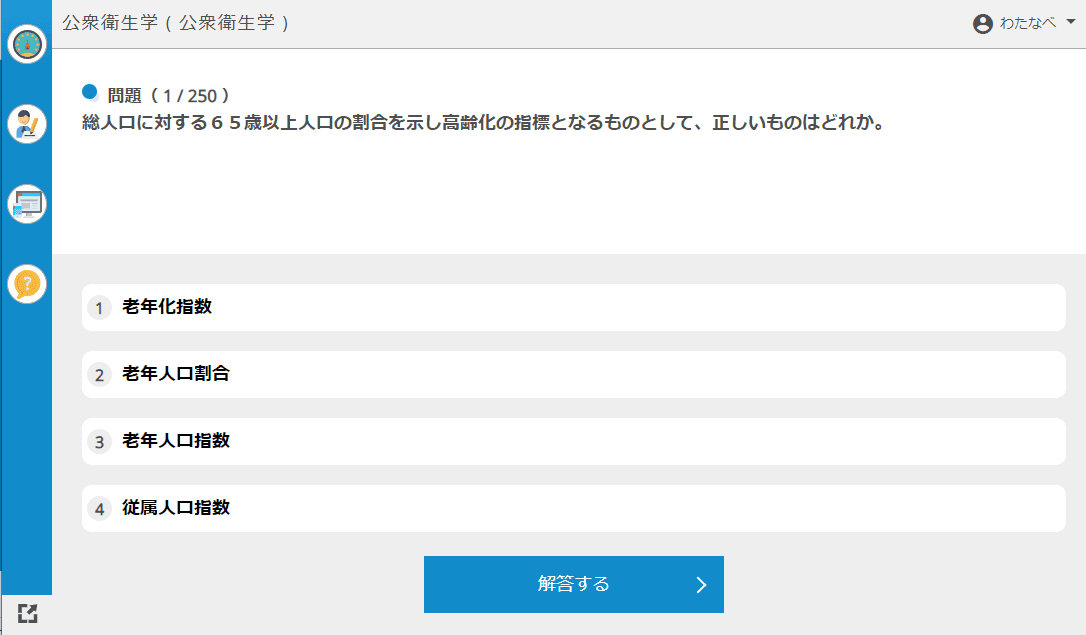This screenshot has width=1086, height=635.
Task: Click the numbered badge 3 on the third choice
Action: point(99,441)
